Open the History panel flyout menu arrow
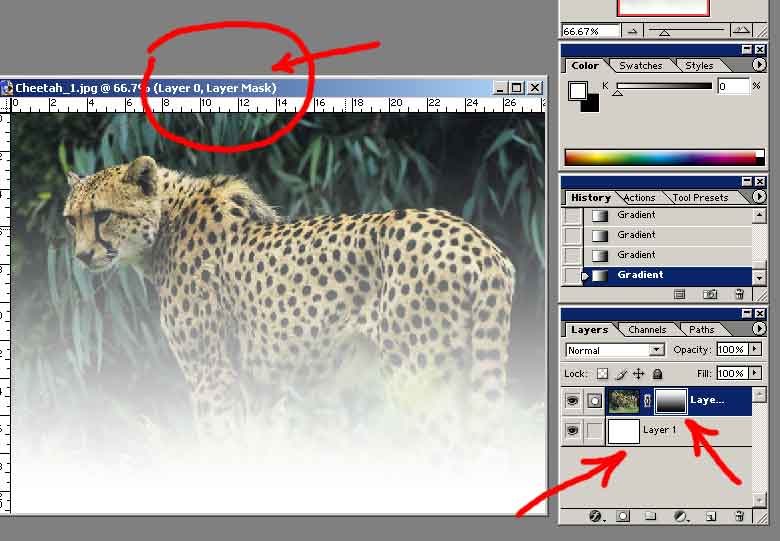This screenshot has height=541, width=780. click(758, 197)
